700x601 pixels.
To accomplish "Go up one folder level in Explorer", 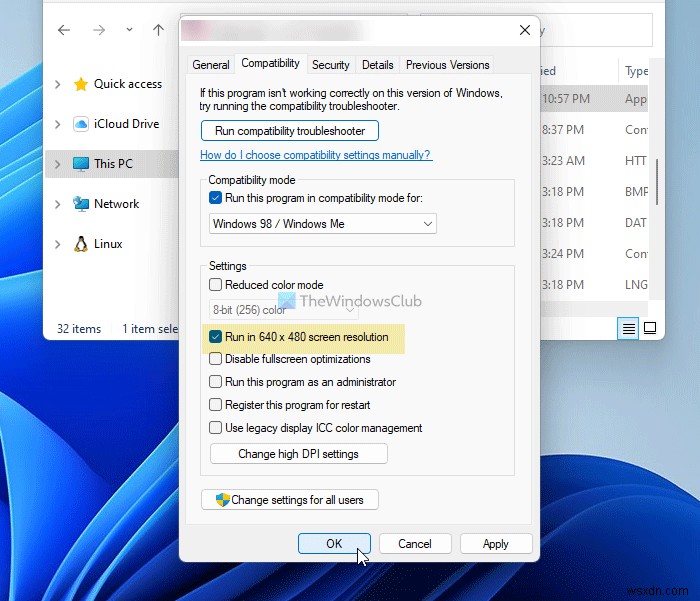I will point(158,30).
